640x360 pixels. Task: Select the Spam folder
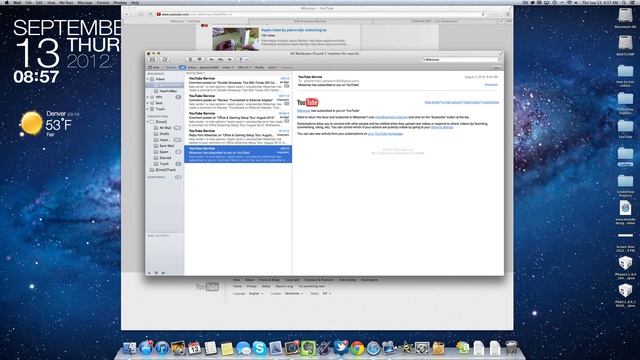165,152
